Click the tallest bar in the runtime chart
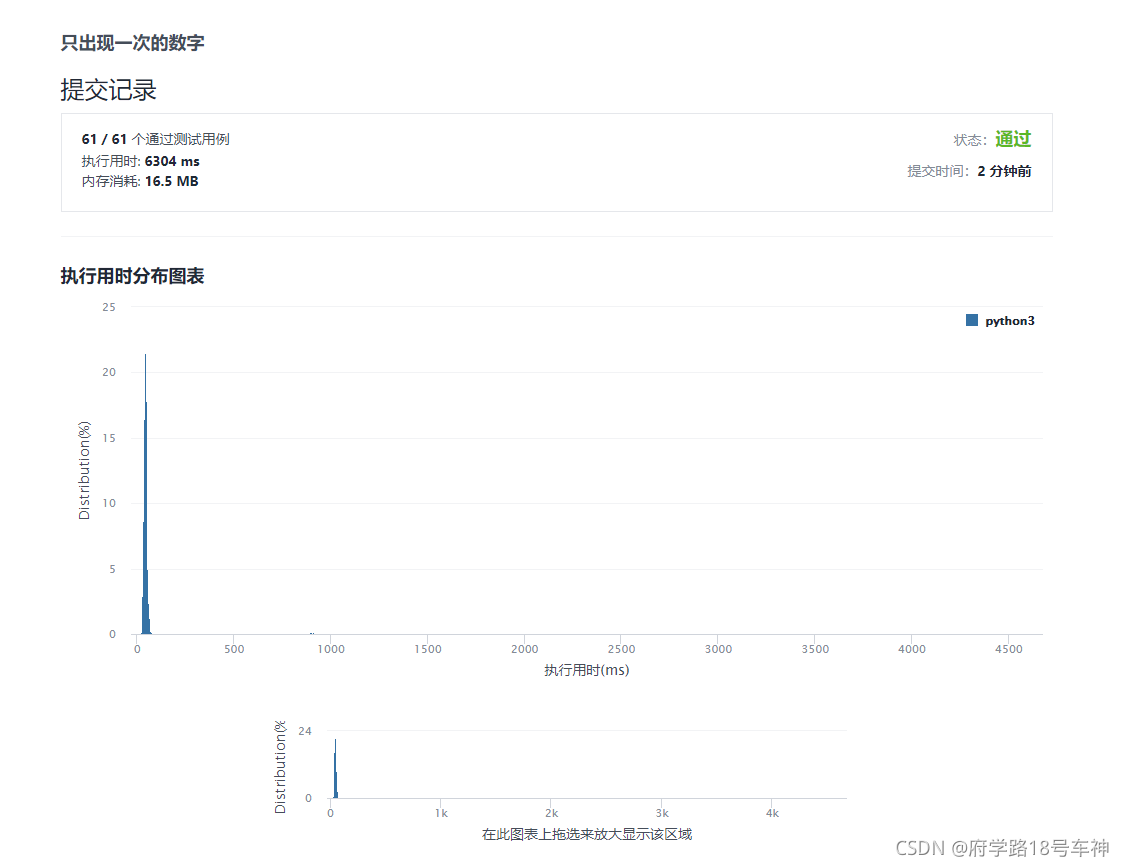Image resolution: width=1124 pixels, height=867 pixels. pos(146,493)
